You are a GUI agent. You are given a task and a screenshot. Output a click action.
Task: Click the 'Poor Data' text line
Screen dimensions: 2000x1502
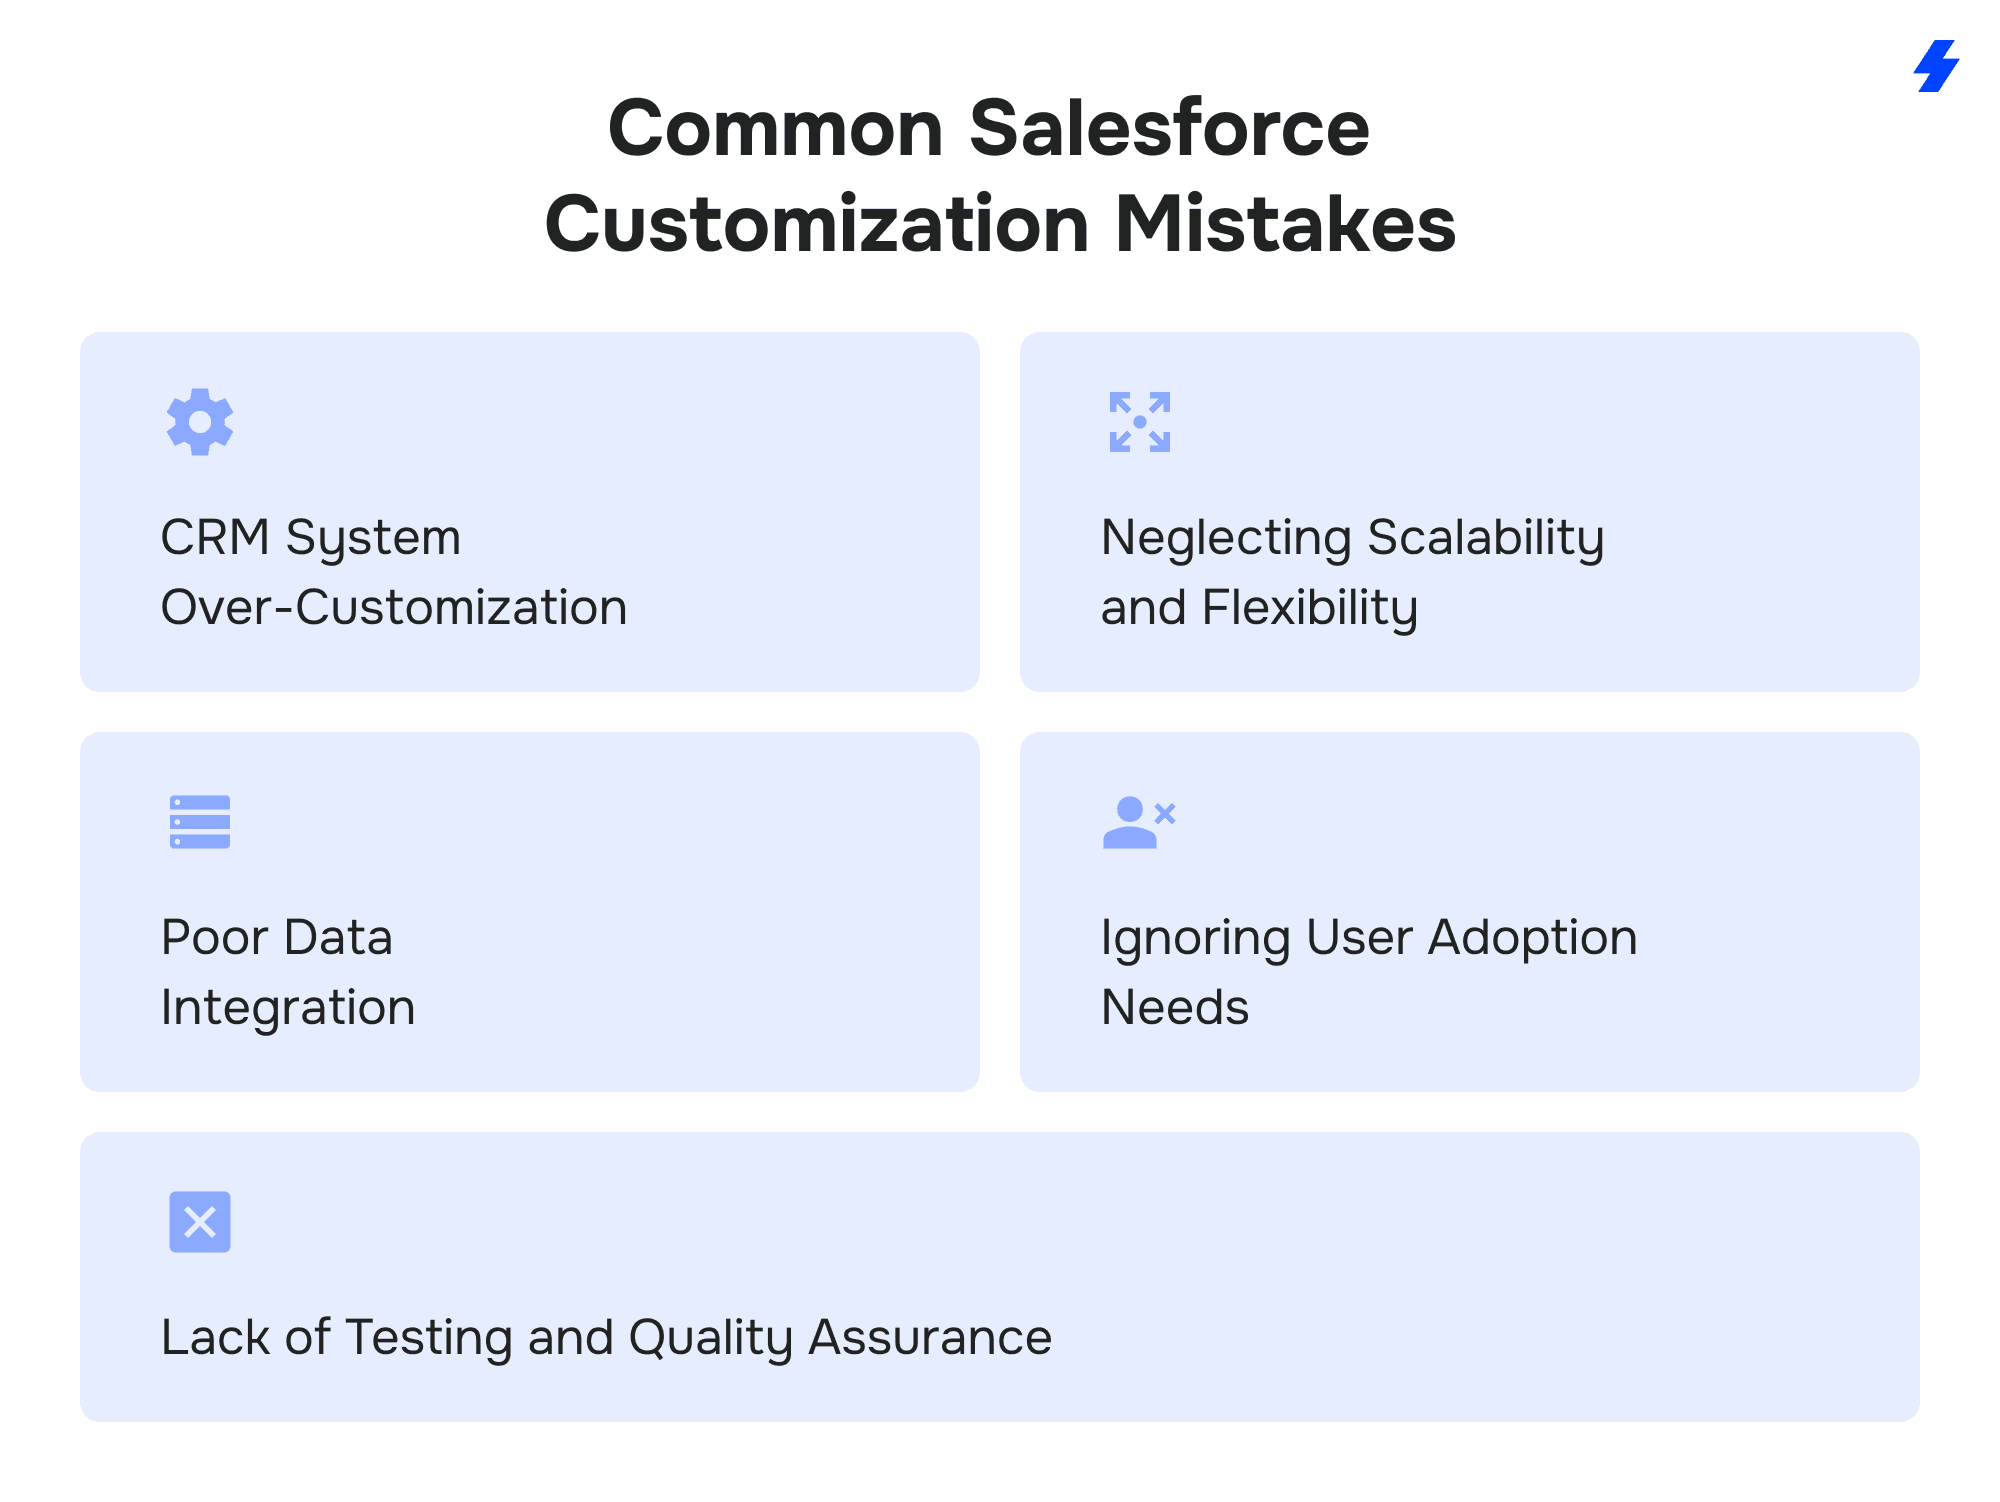click(x=277, y=938)
